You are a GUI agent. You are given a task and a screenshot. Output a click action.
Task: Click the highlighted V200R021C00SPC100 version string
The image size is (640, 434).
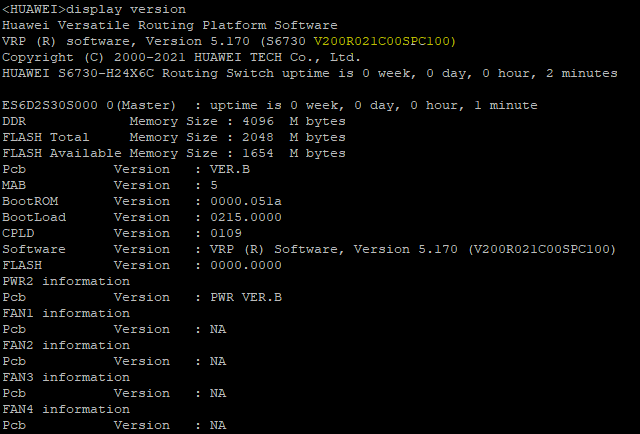pos(385,41)
